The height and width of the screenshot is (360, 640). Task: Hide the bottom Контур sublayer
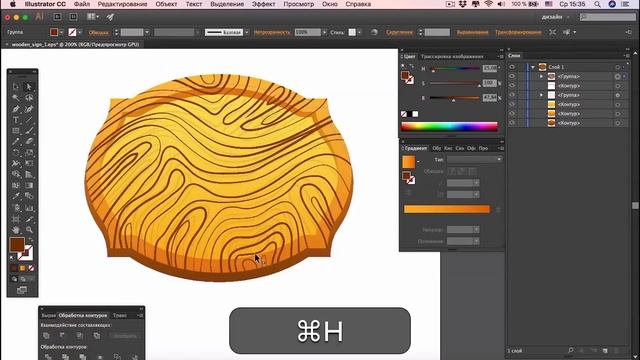pos(512,123)
